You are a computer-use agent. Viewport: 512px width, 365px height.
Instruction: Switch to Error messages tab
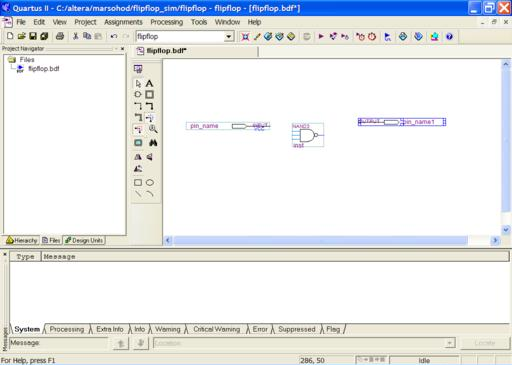point(260,329)
